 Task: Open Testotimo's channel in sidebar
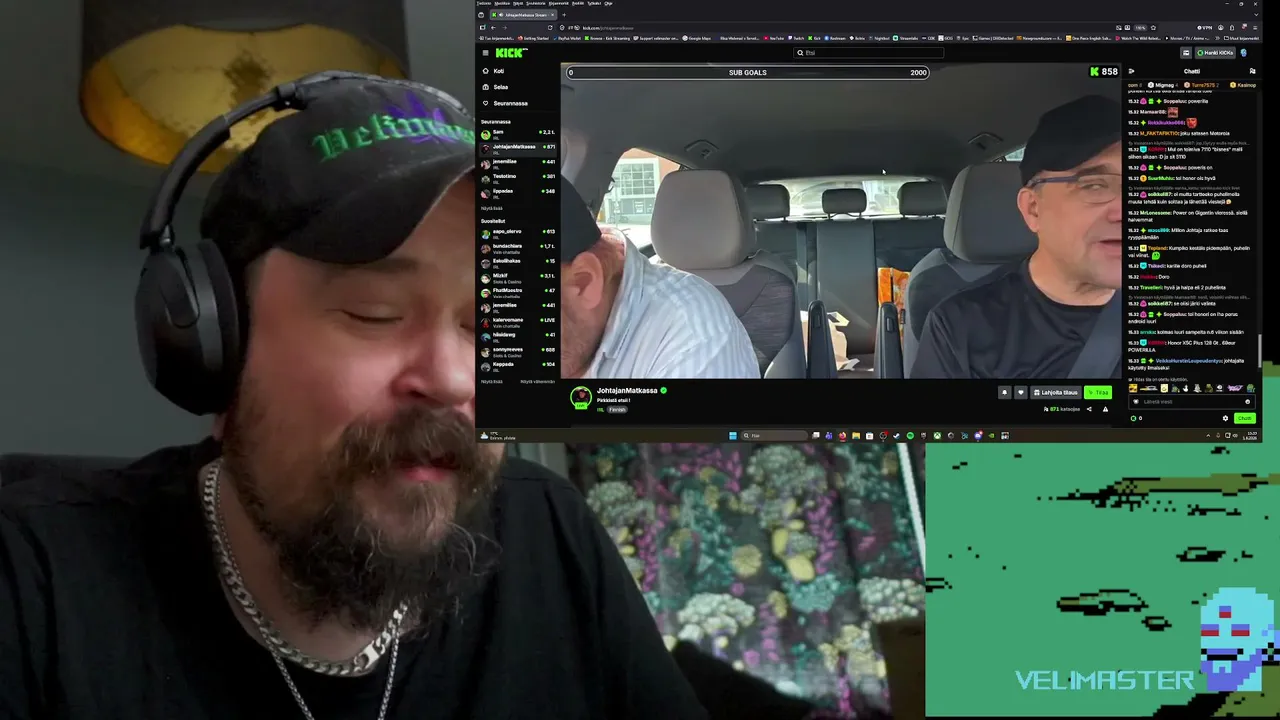click(x=517, y=177)
